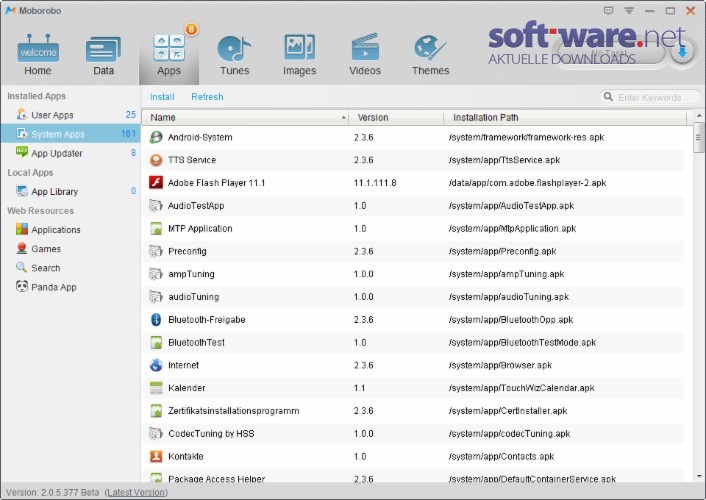Click the Adobe Flash Player icon
Viewport: 706px width, 500px height.
tap(156, 182)
